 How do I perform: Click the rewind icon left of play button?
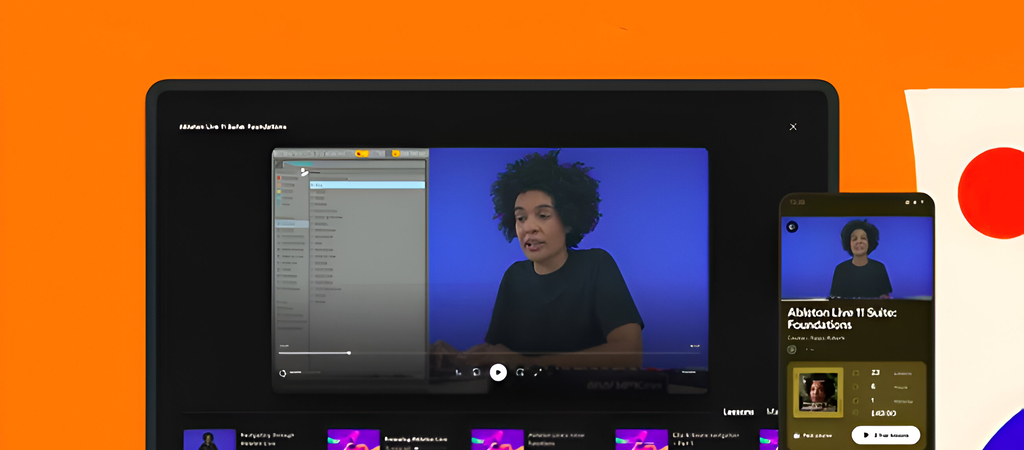point(477,372)
